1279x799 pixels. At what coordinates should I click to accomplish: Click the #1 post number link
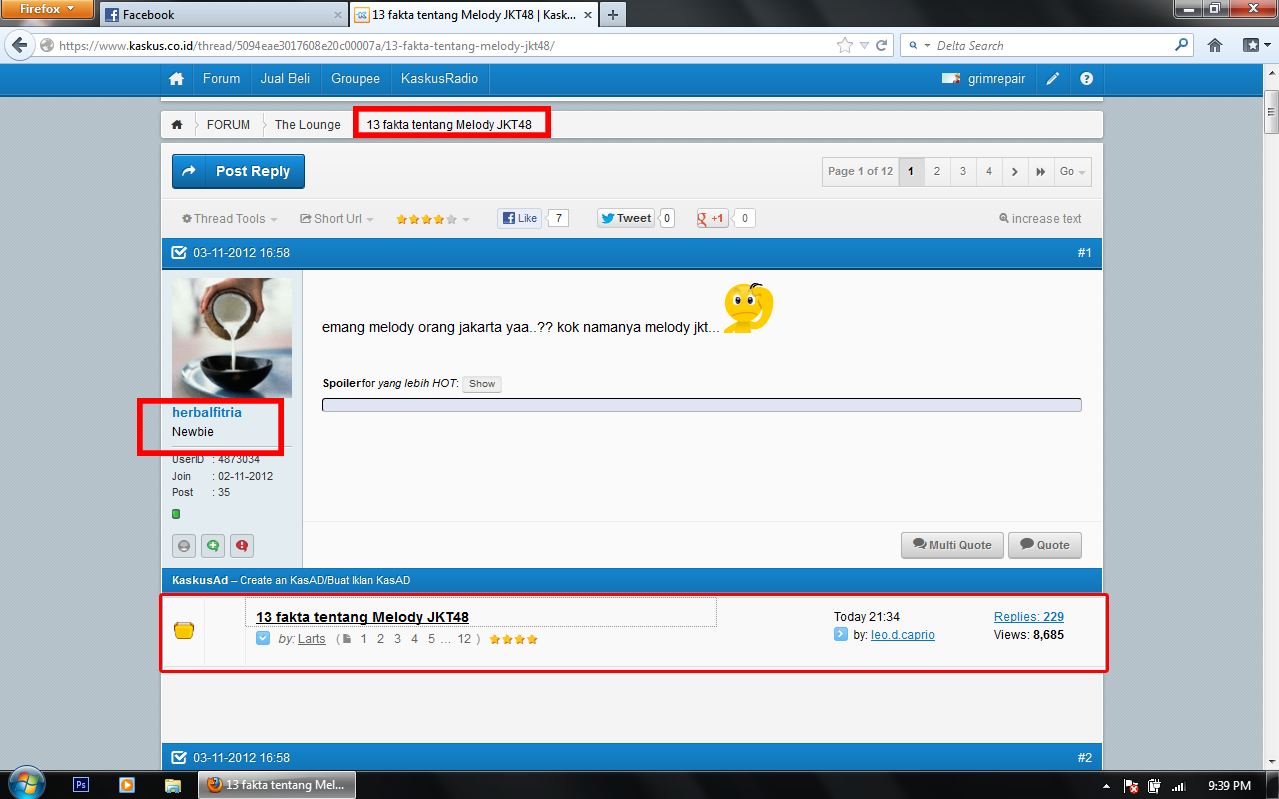1084,253
